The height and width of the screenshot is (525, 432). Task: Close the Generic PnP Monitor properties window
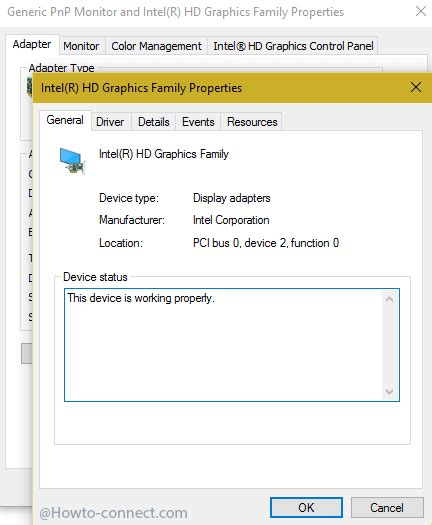(421, 11)
